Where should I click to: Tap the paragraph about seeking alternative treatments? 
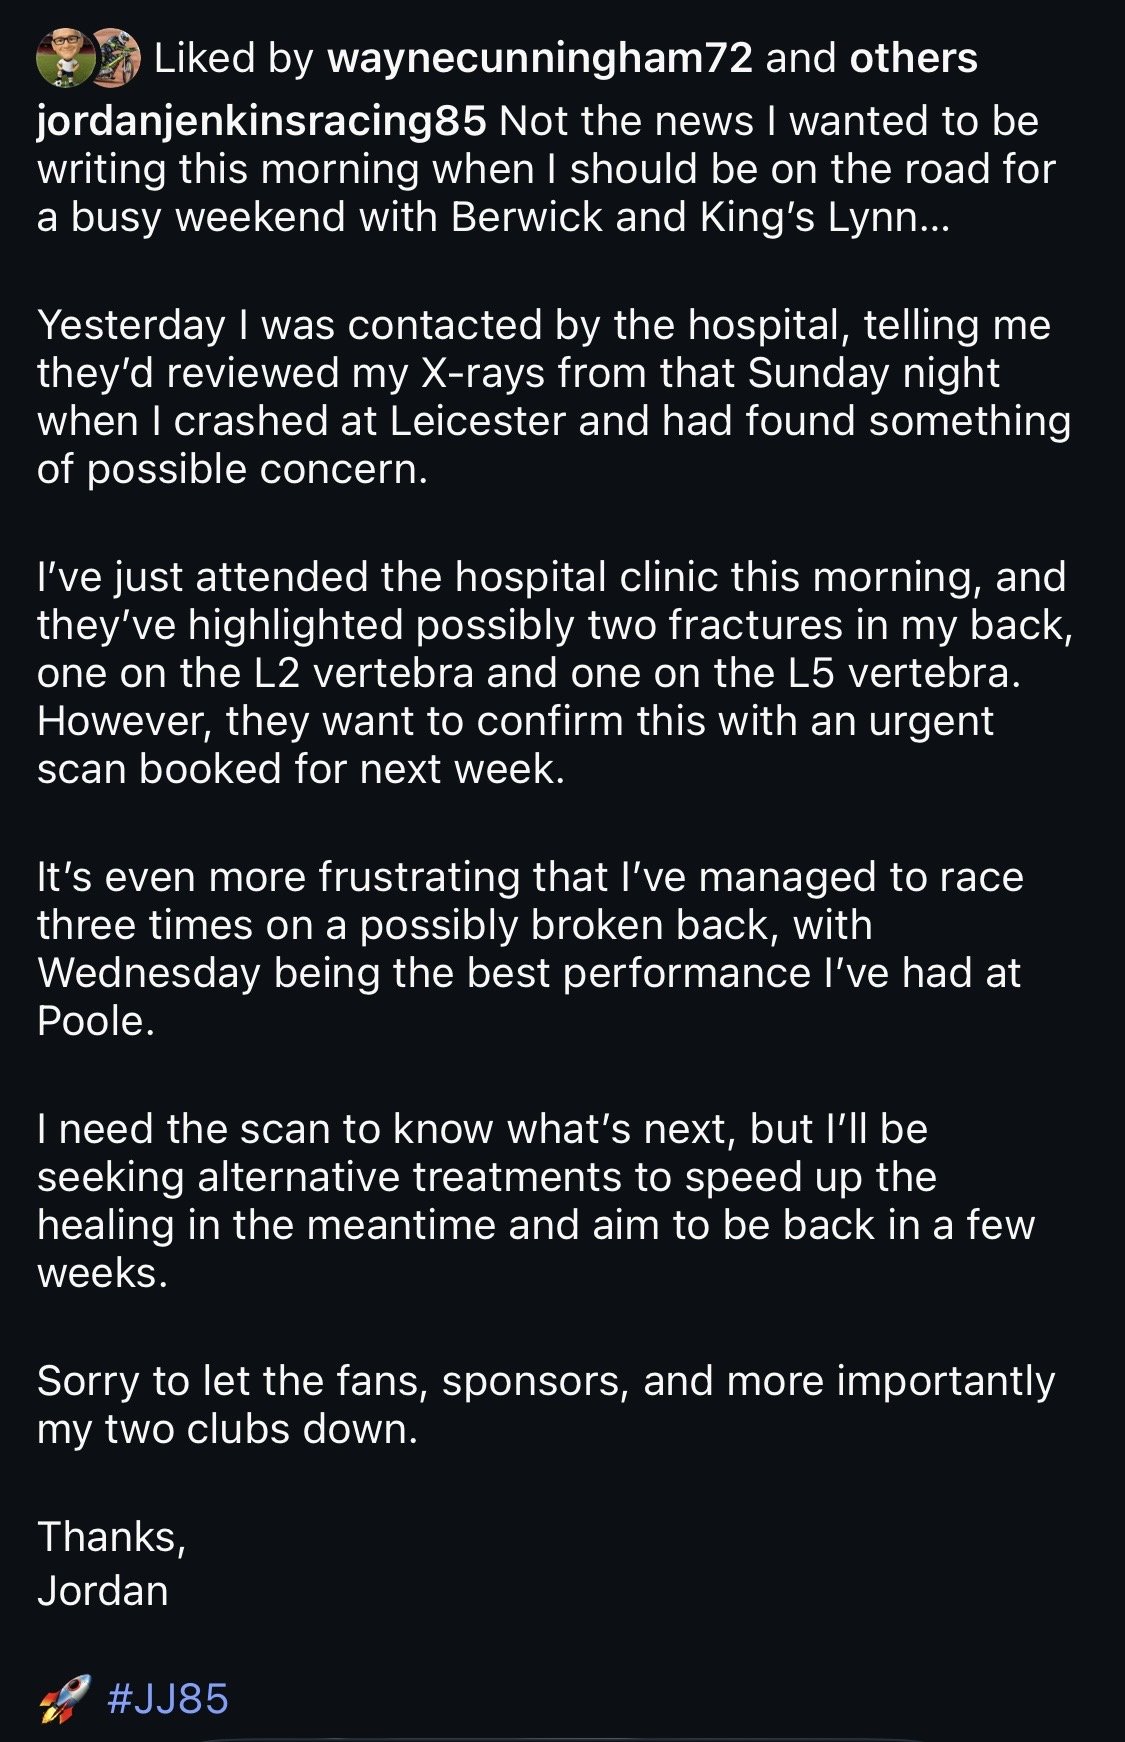(x=536, y=1201)
